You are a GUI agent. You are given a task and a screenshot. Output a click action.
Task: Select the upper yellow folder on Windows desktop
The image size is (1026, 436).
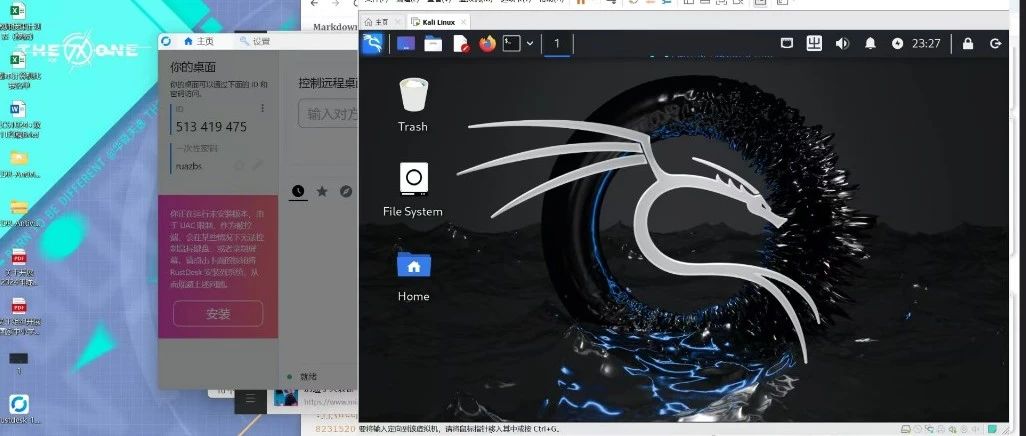click(x=19, y=164)
